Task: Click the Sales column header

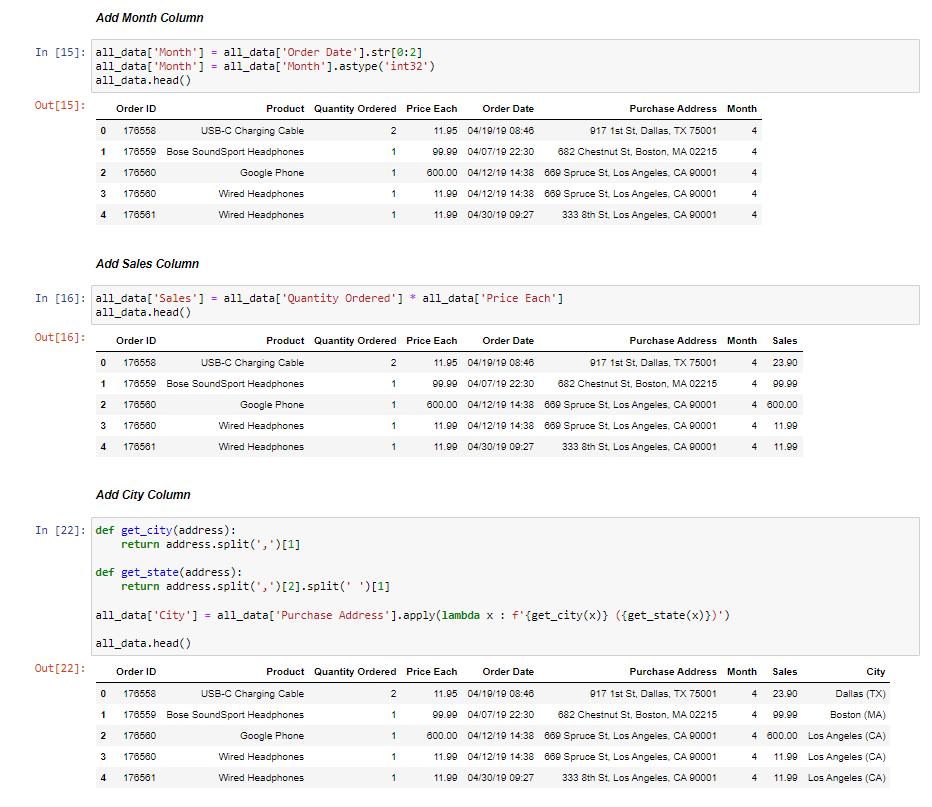Action: tap(785, 340)
